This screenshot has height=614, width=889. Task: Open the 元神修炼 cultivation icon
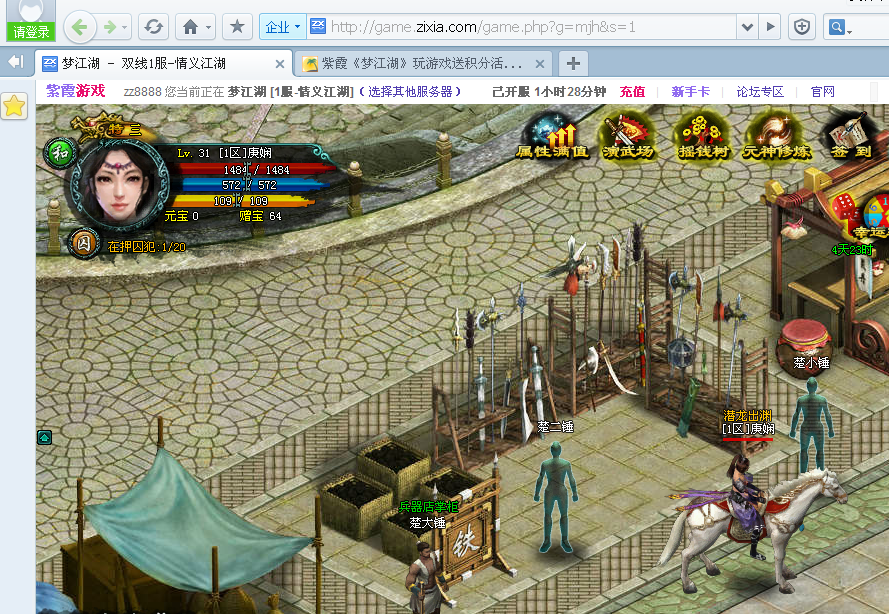click(776, 136)
